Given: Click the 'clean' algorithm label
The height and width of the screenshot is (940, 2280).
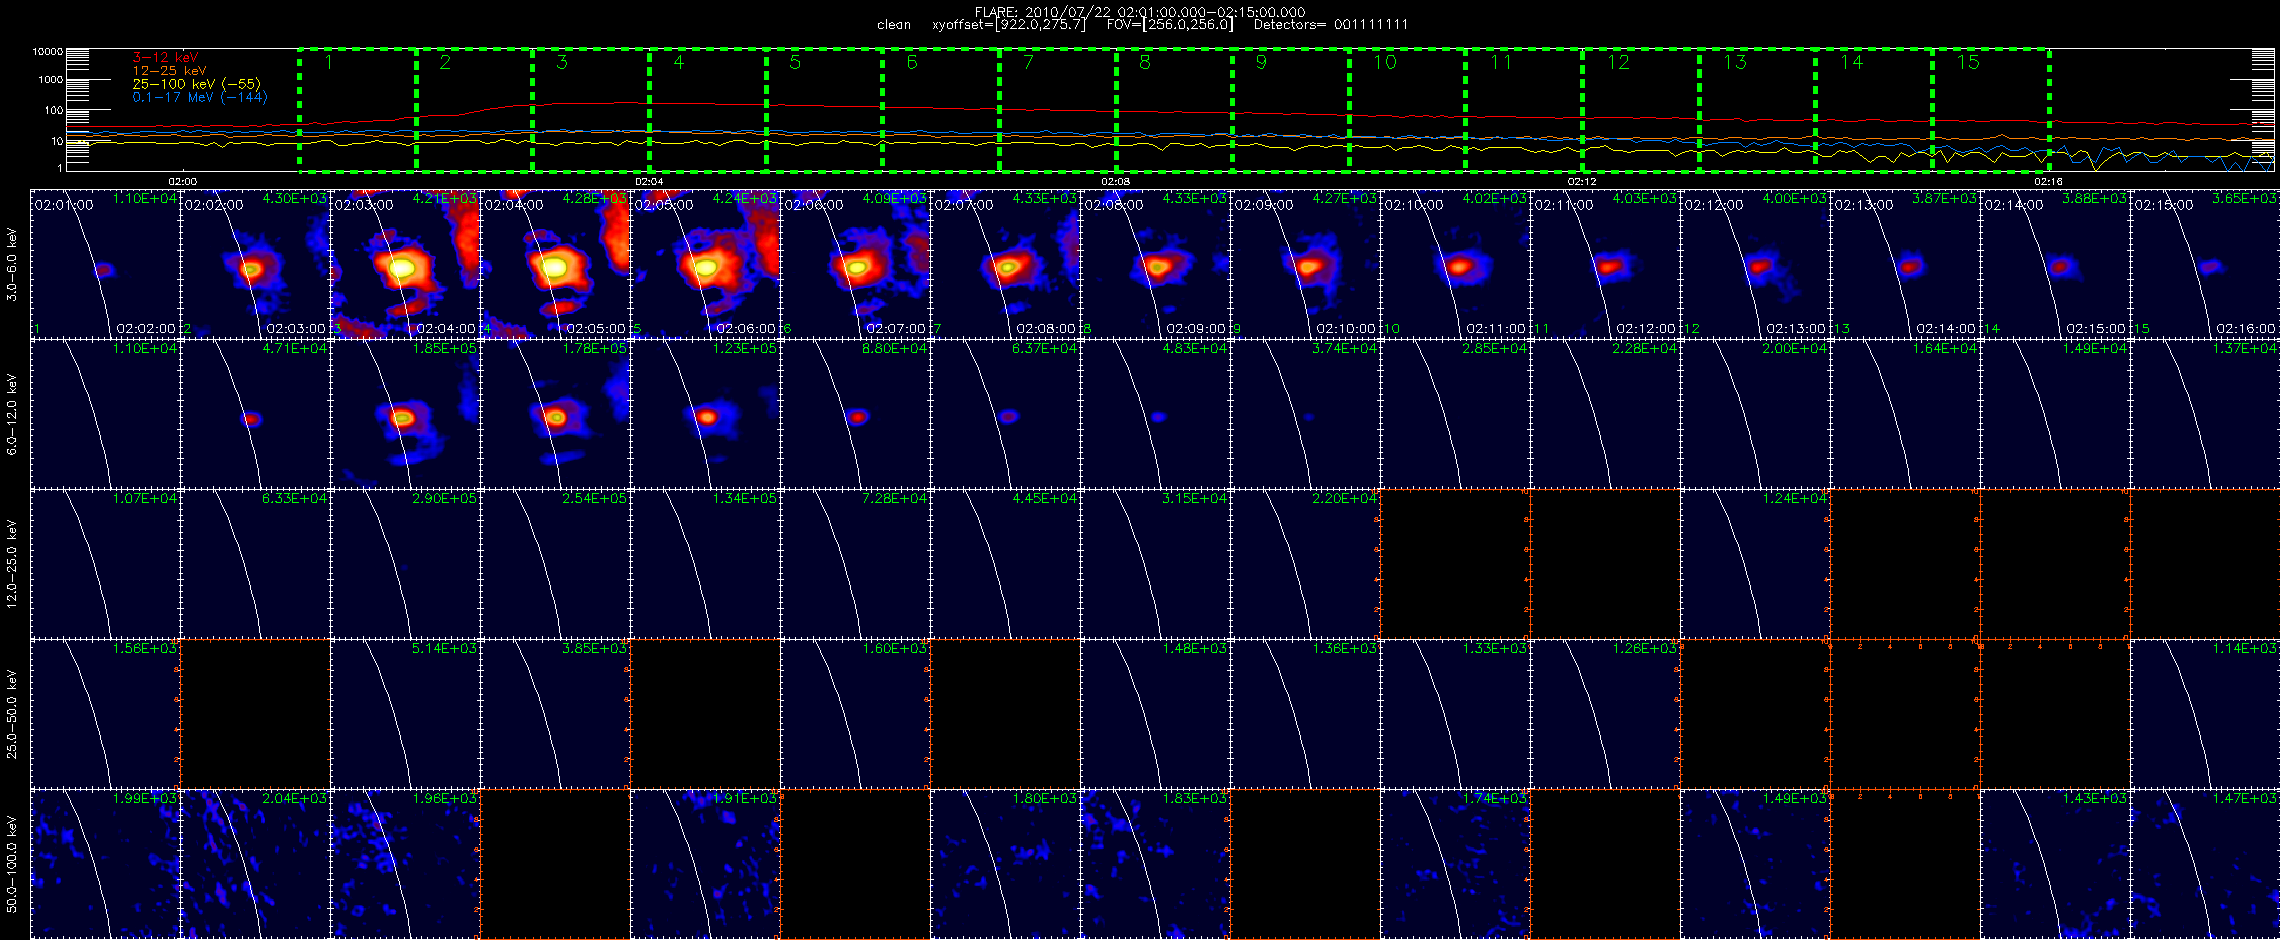Looking at the screenshot, I should pyautogui.click(x=894, y=25).
